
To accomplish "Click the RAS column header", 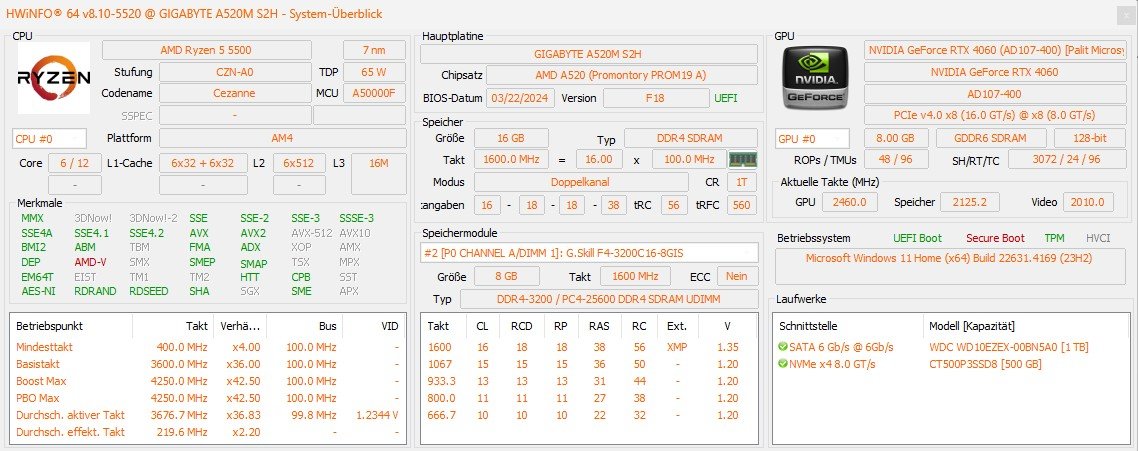I will pyautogui.click(x=599, y=326).
